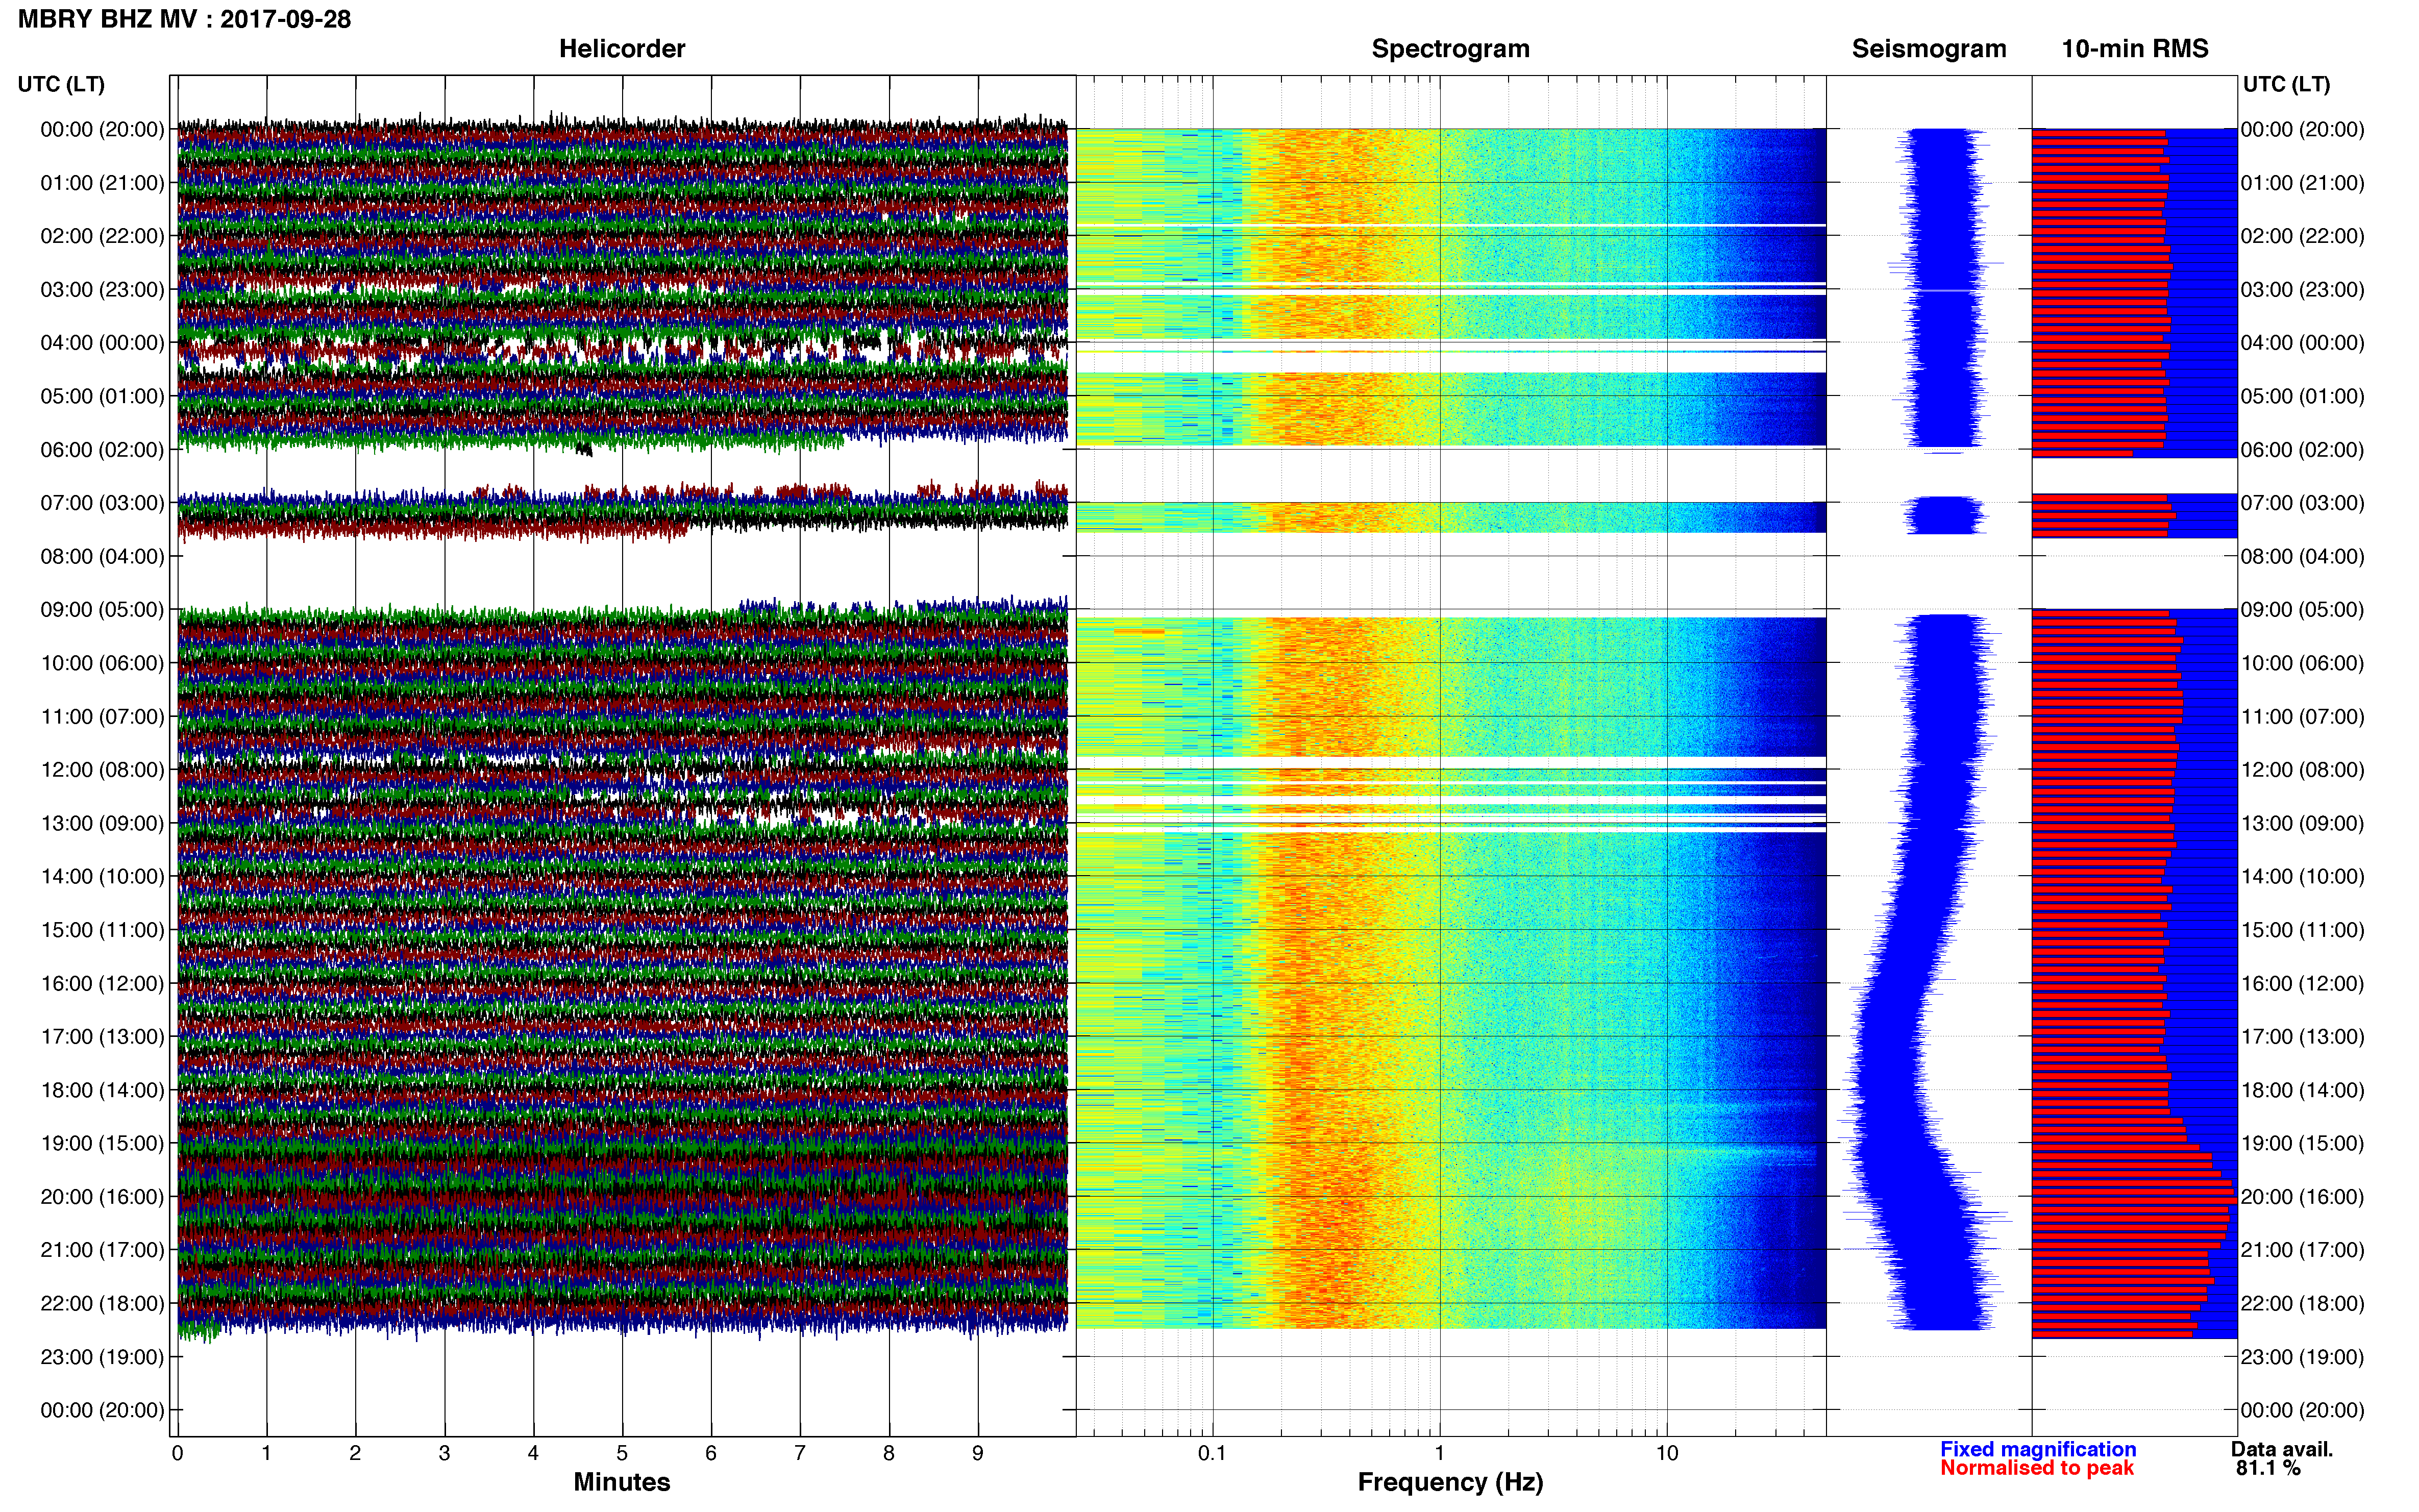Click the plot title 'MBRY BHZ MV : 2017-09-28'
The width and height of the screenshot is (2419, 1512).
[x=184, y=19]
